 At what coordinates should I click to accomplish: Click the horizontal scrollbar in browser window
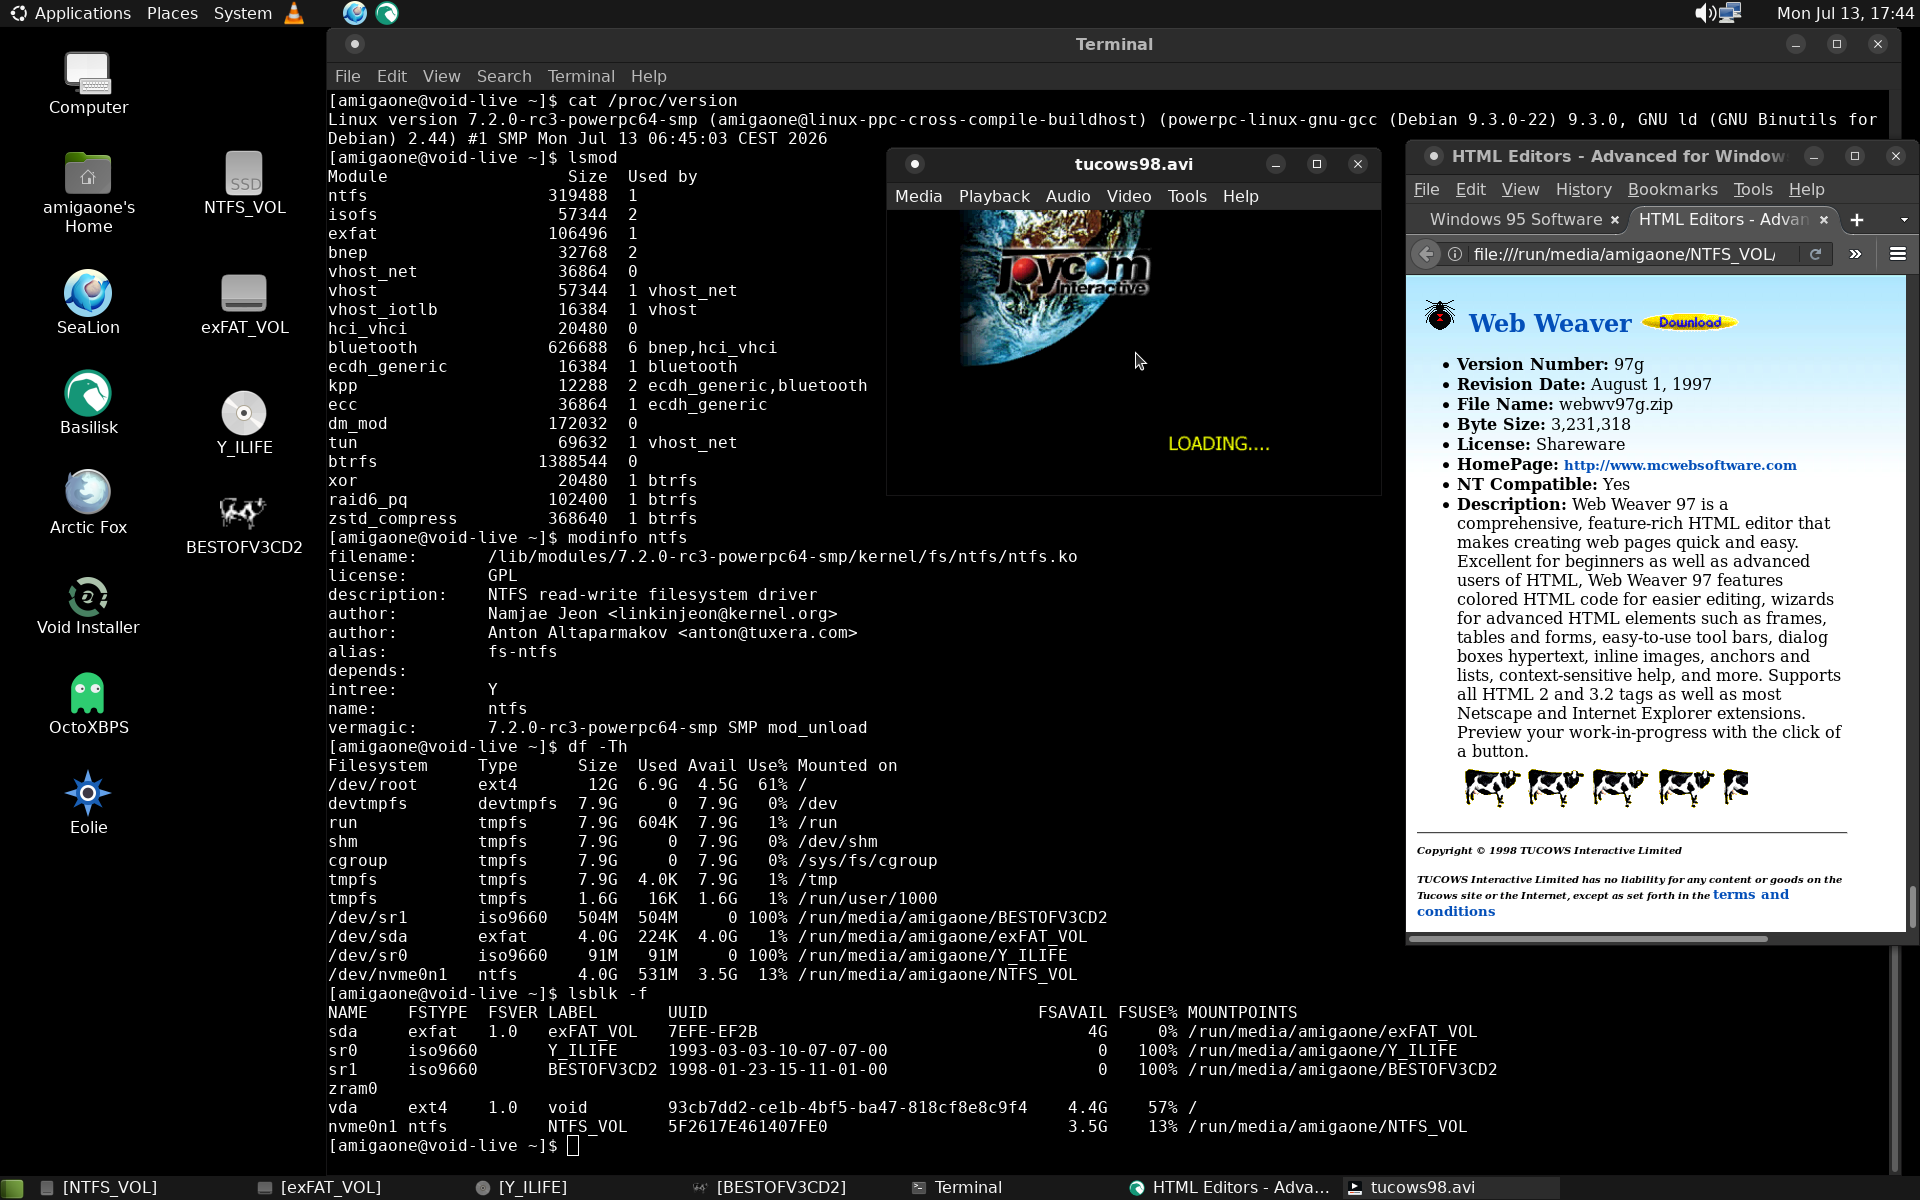(1588, 939)
